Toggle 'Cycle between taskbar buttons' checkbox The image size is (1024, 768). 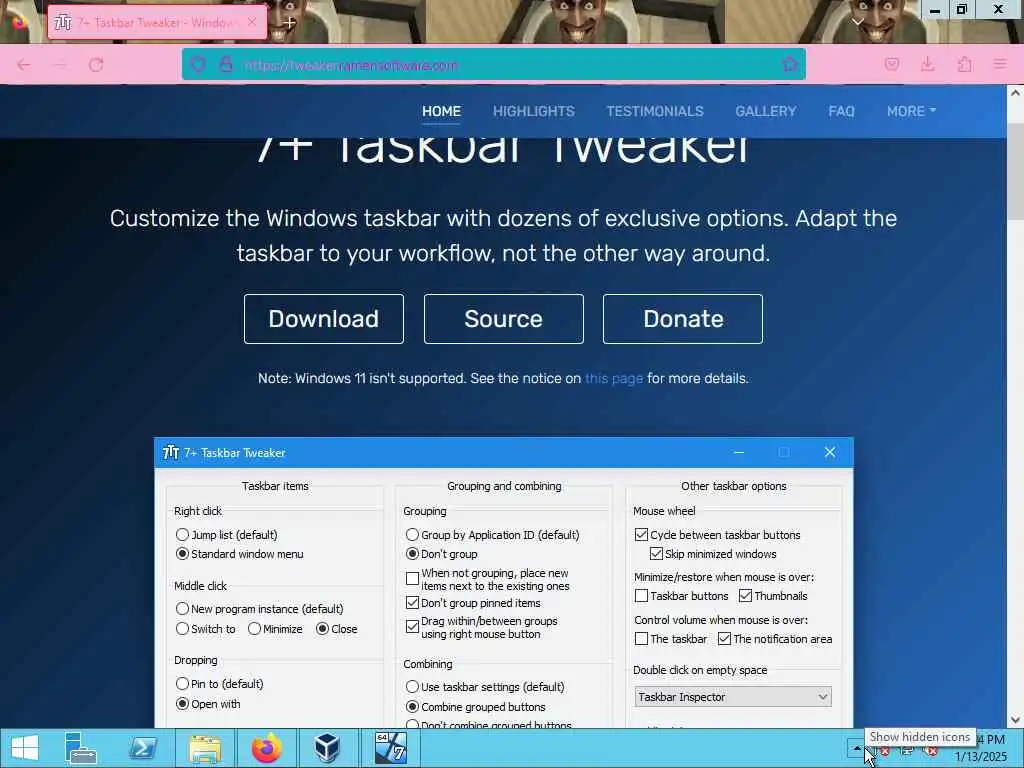tap(641, 535)
